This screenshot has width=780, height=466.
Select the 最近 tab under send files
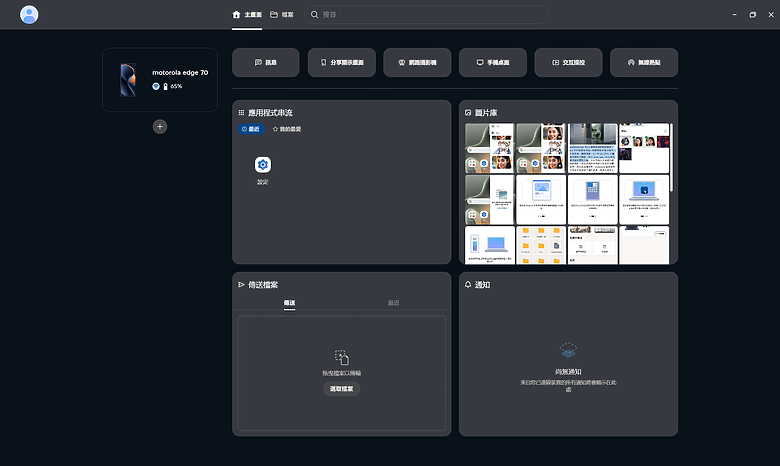393,302
